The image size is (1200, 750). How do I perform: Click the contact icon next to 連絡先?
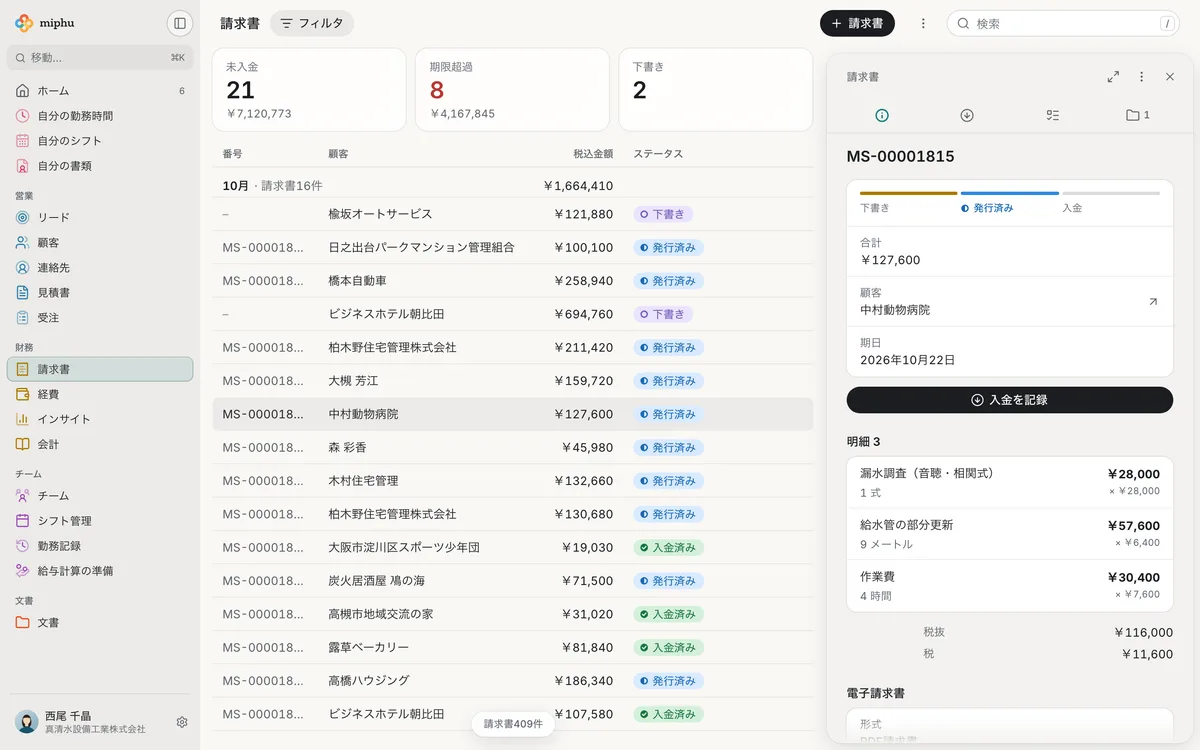click(x=23, y=268)
